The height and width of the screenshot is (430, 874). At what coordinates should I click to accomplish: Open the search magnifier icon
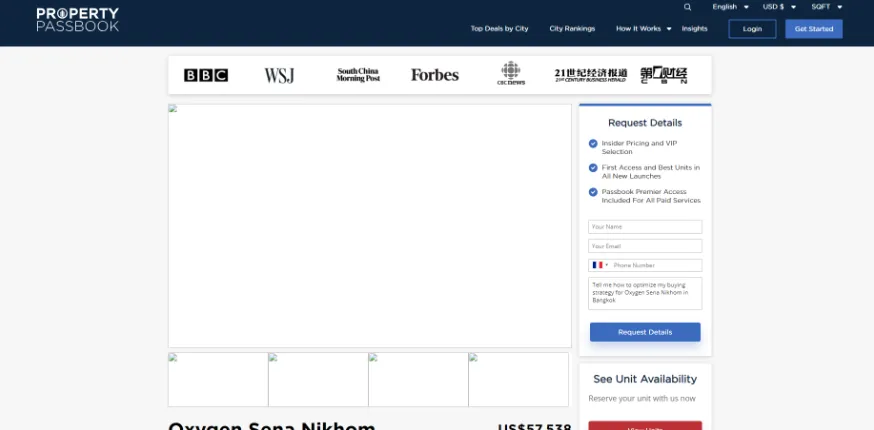pos(687,7)
